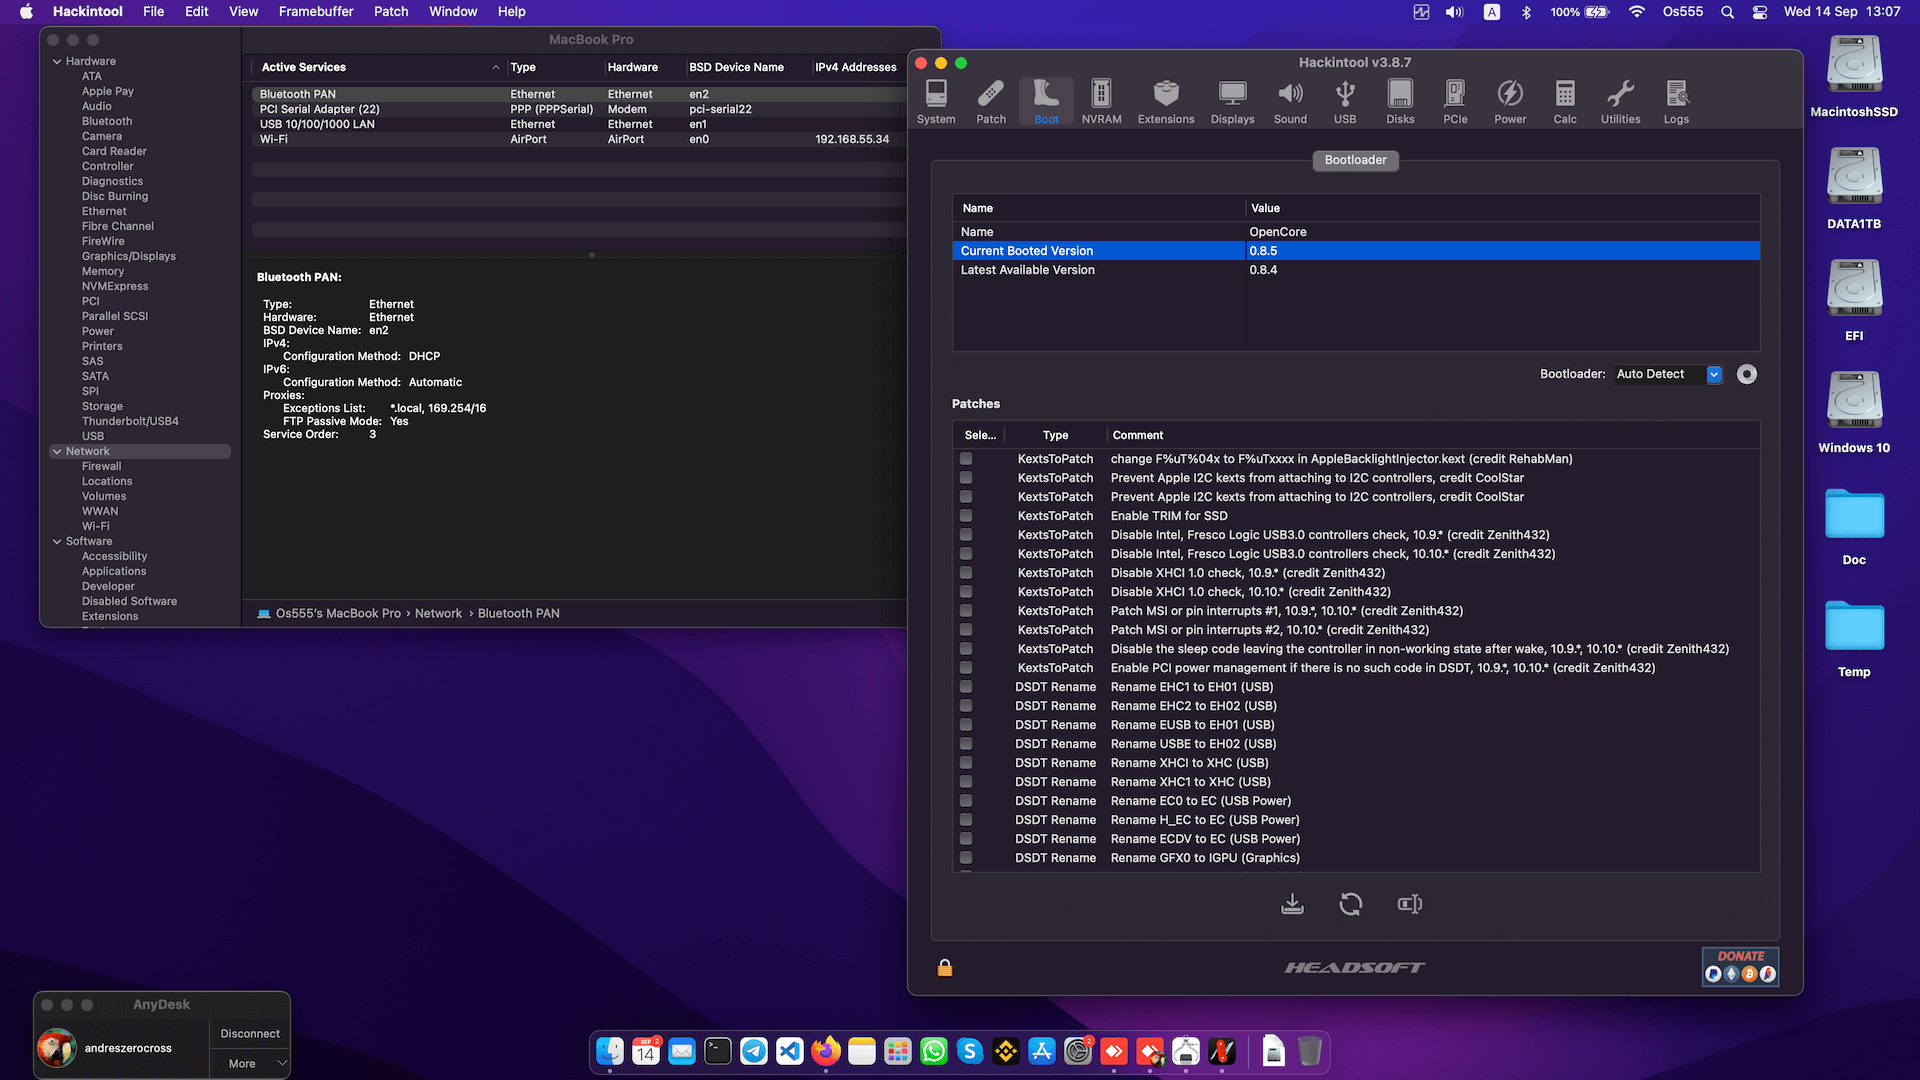The height and width of the screenshot is (1080, 1920).
Task: Open the Doc folder on desktop
Action: pyautogui.click(x=1854, y=524)
